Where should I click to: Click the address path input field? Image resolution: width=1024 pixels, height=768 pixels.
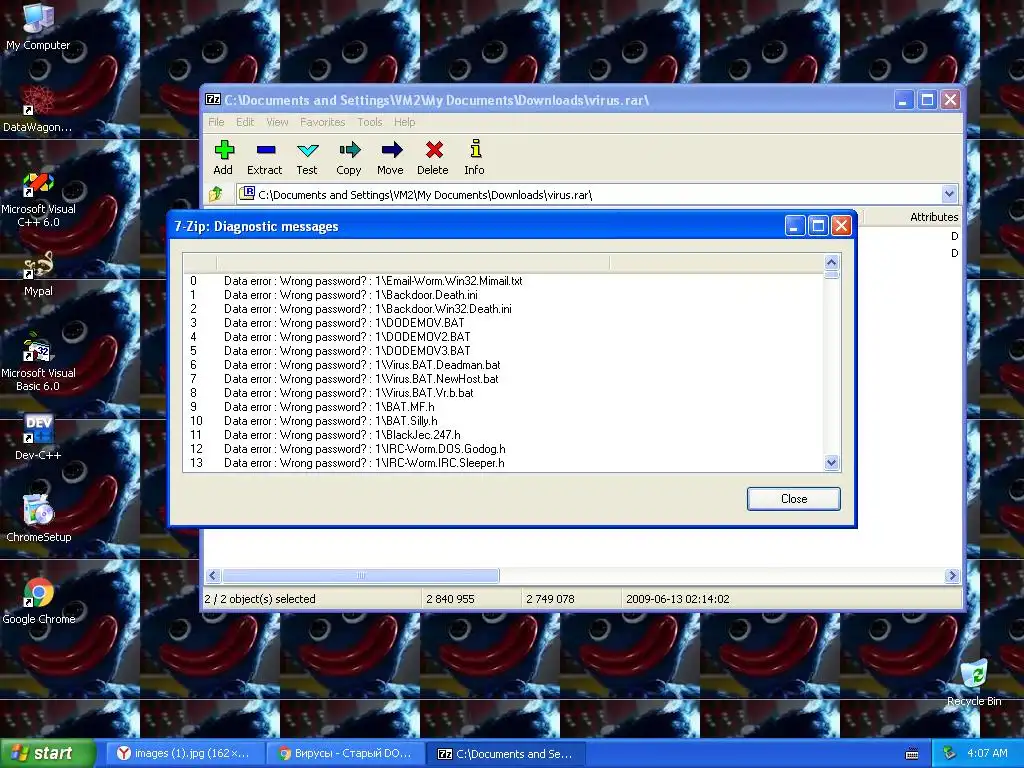590,195
